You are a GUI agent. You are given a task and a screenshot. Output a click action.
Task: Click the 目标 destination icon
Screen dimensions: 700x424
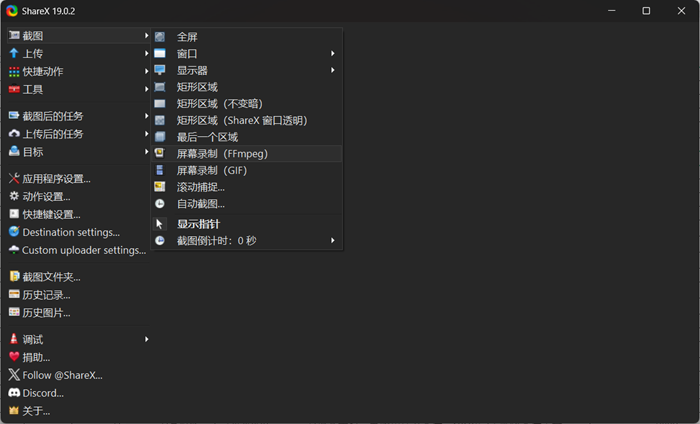[x=14, y=152]
